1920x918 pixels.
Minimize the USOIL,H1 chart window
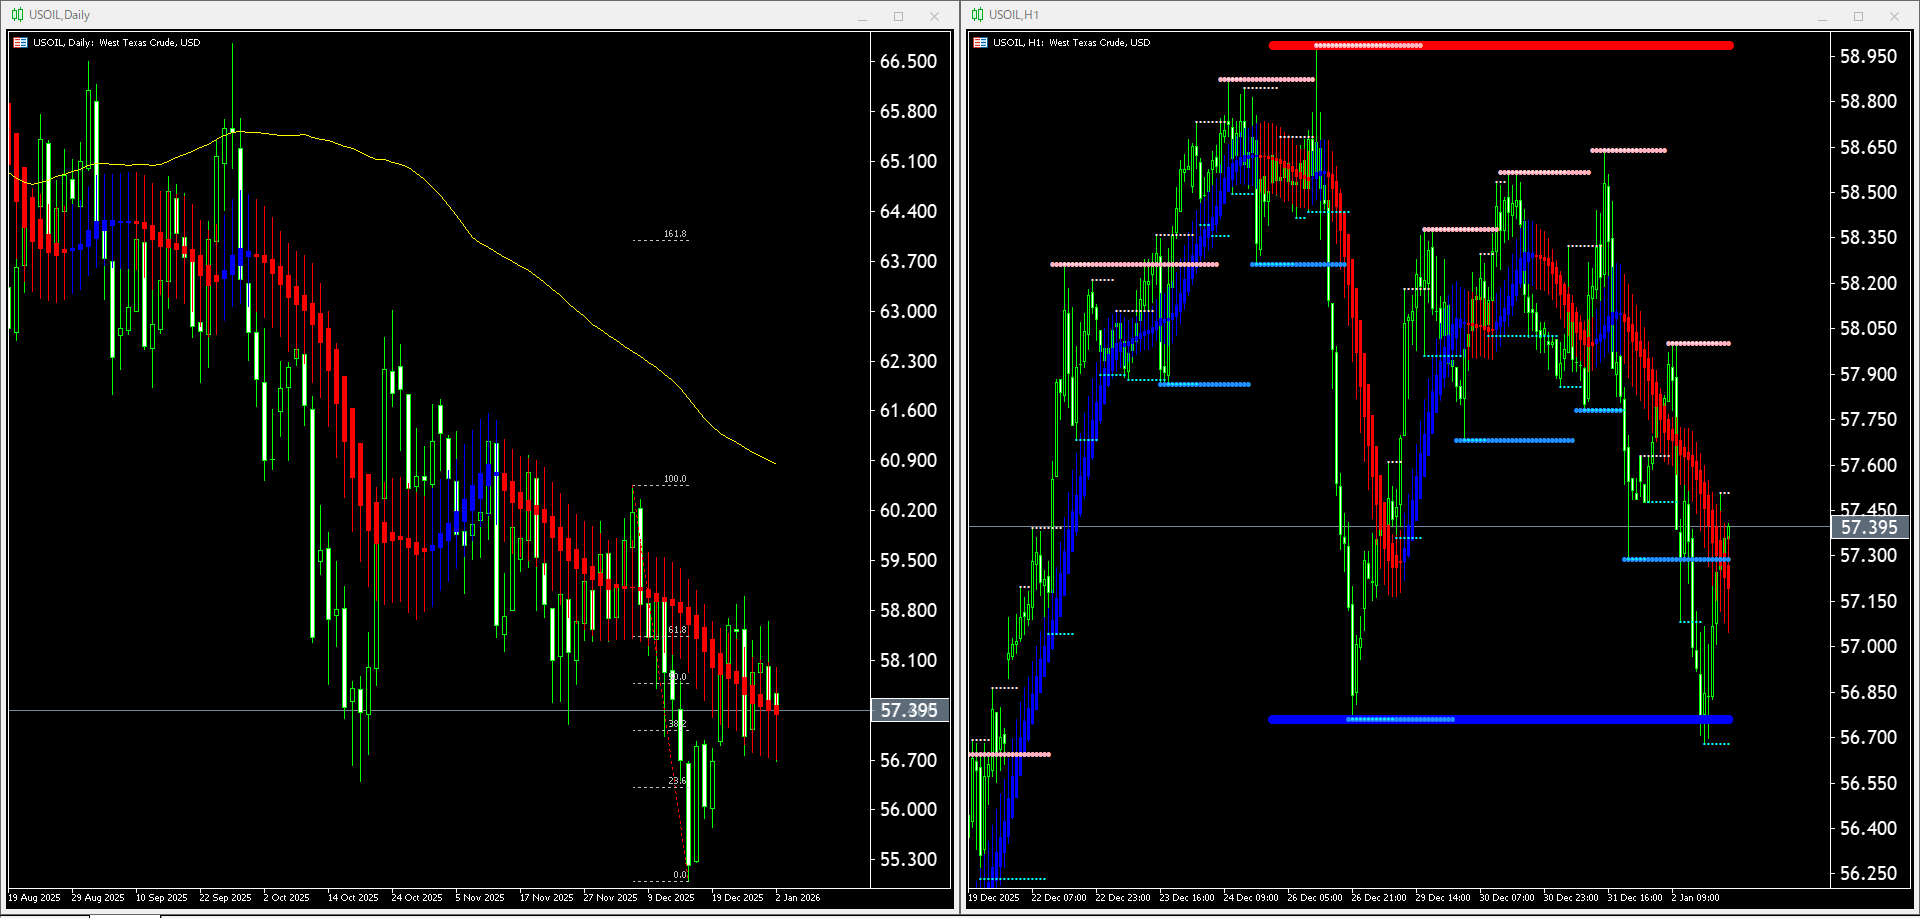point(1823,15)
